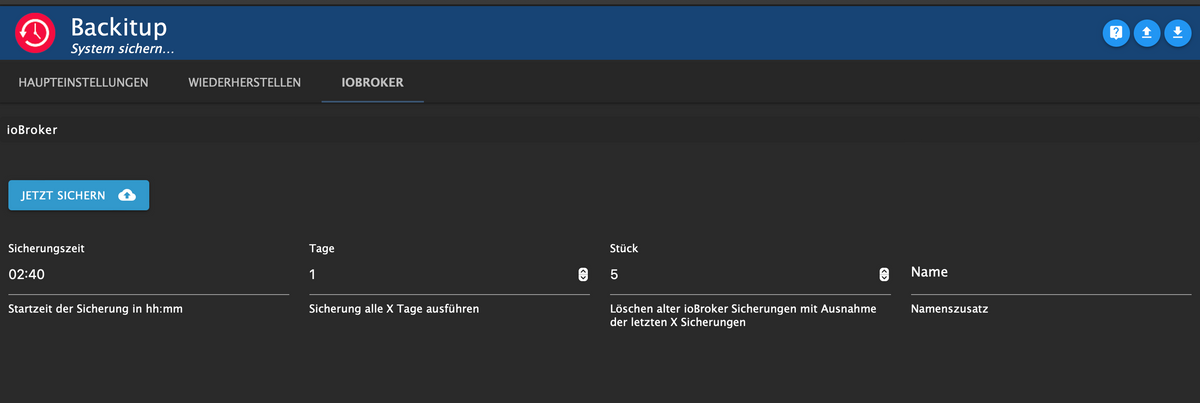Image resolution: width=1200 pixels, height=403 pixels.
Task: Click the Name suffix input field
Action: [1051, 272]
